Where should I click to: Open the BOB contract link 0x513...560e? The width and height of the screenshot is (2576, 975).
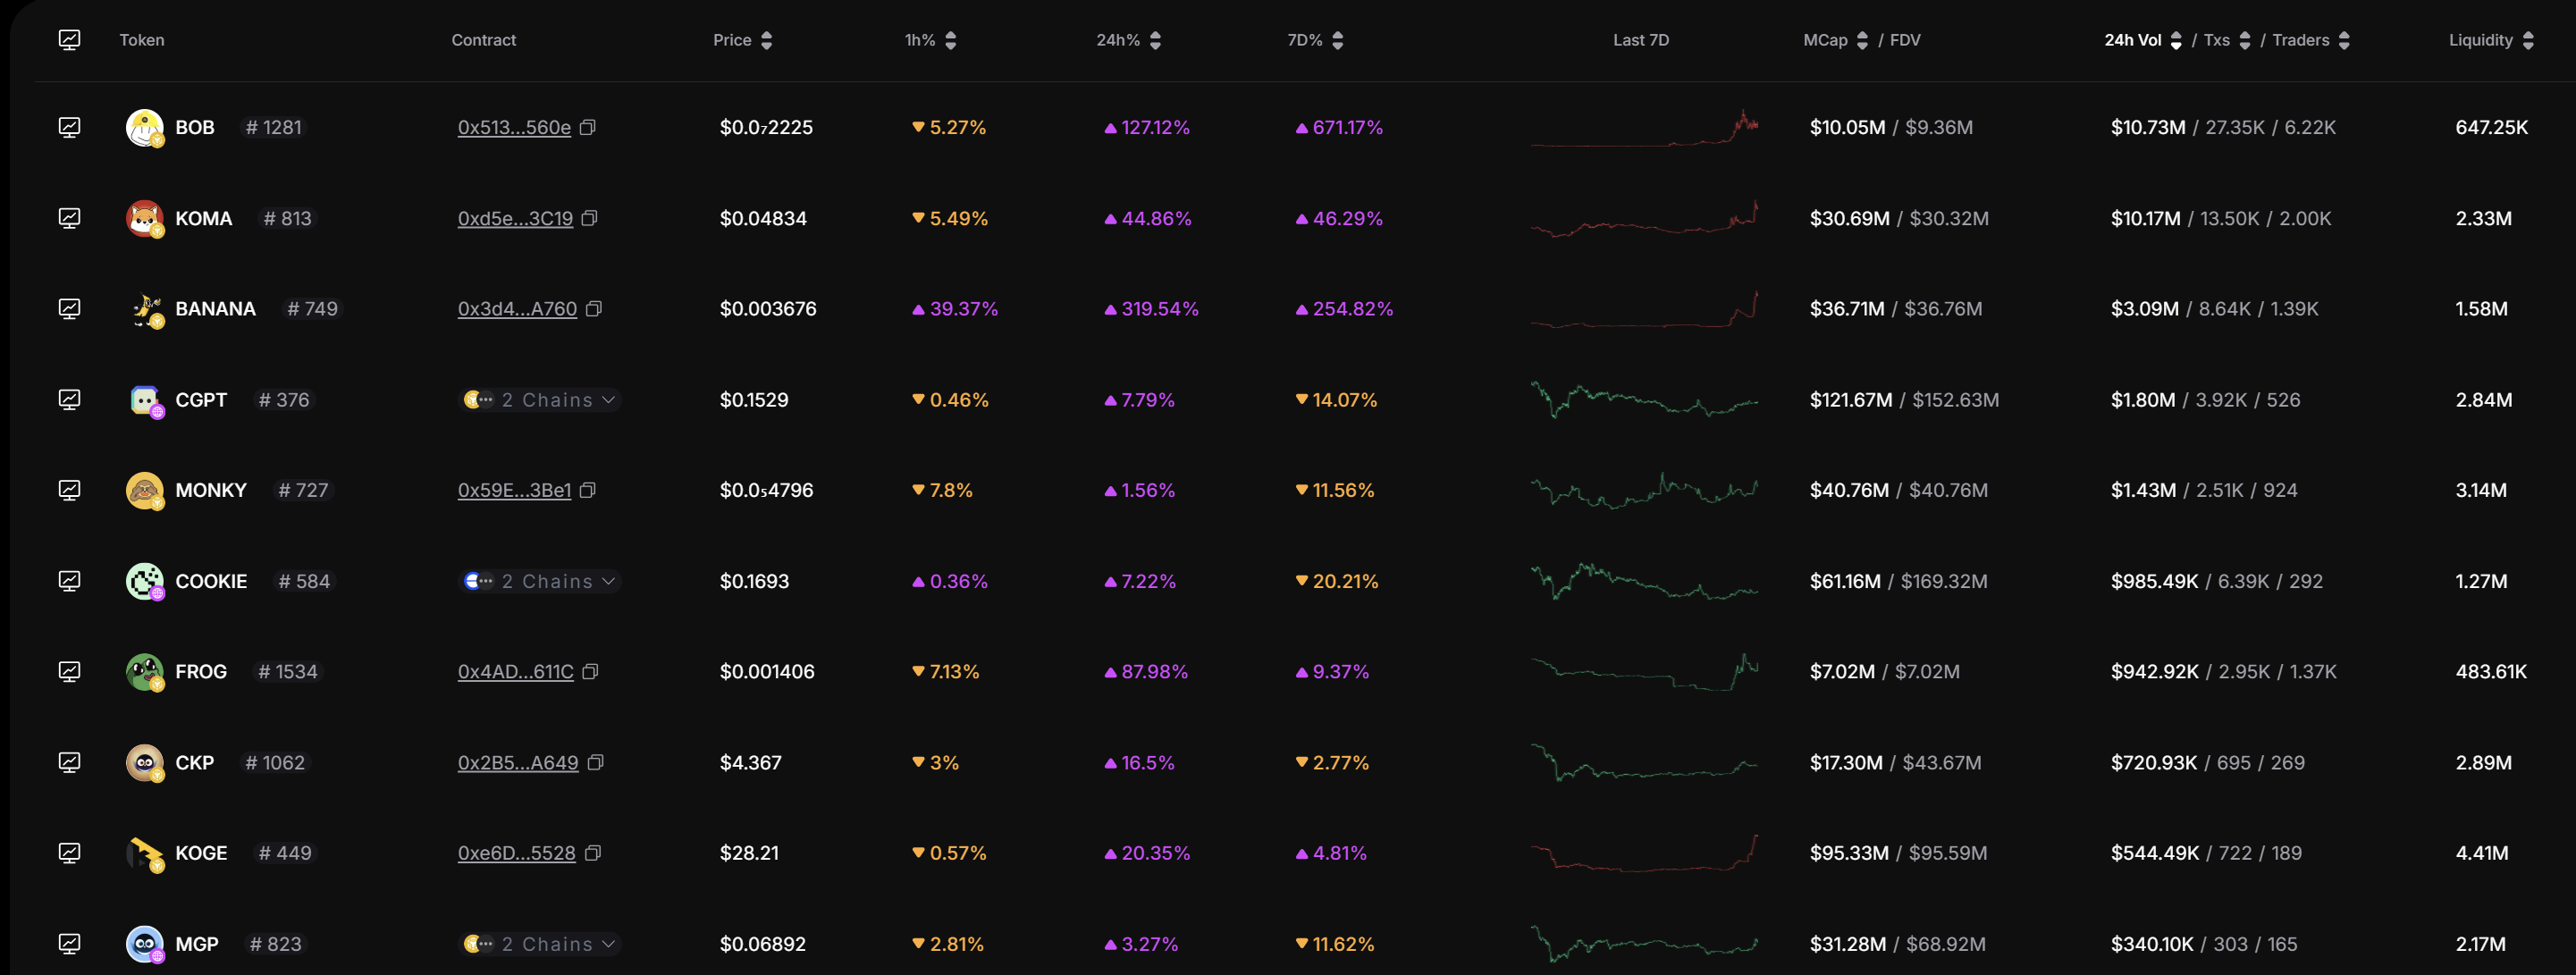[x=514, y=127]
